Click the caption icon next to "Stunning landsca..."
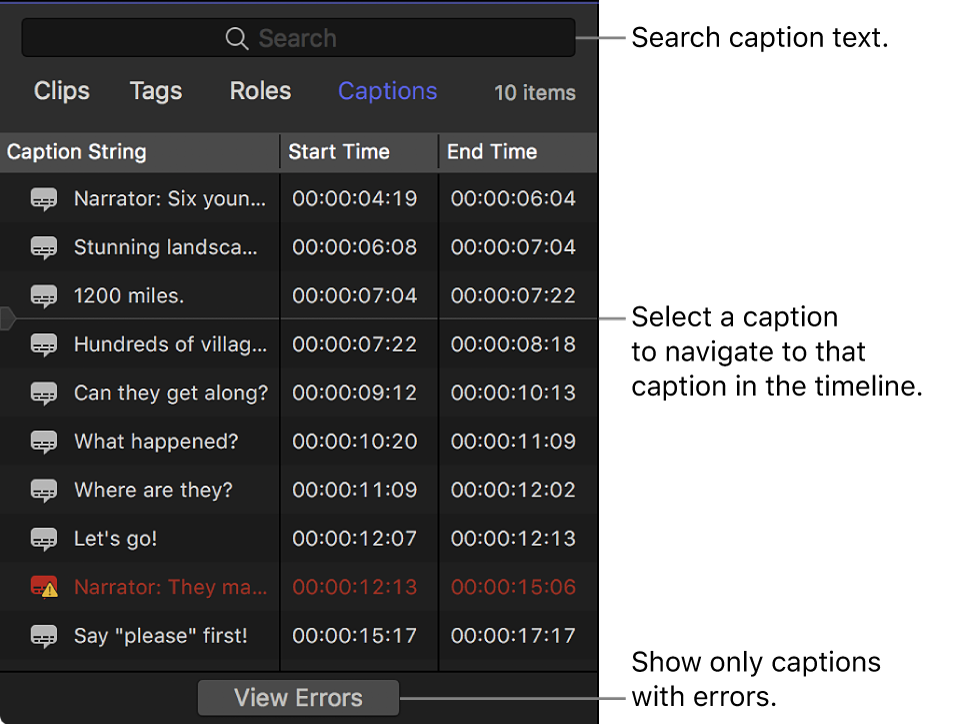The image size is (958, 724). (44, 247)
